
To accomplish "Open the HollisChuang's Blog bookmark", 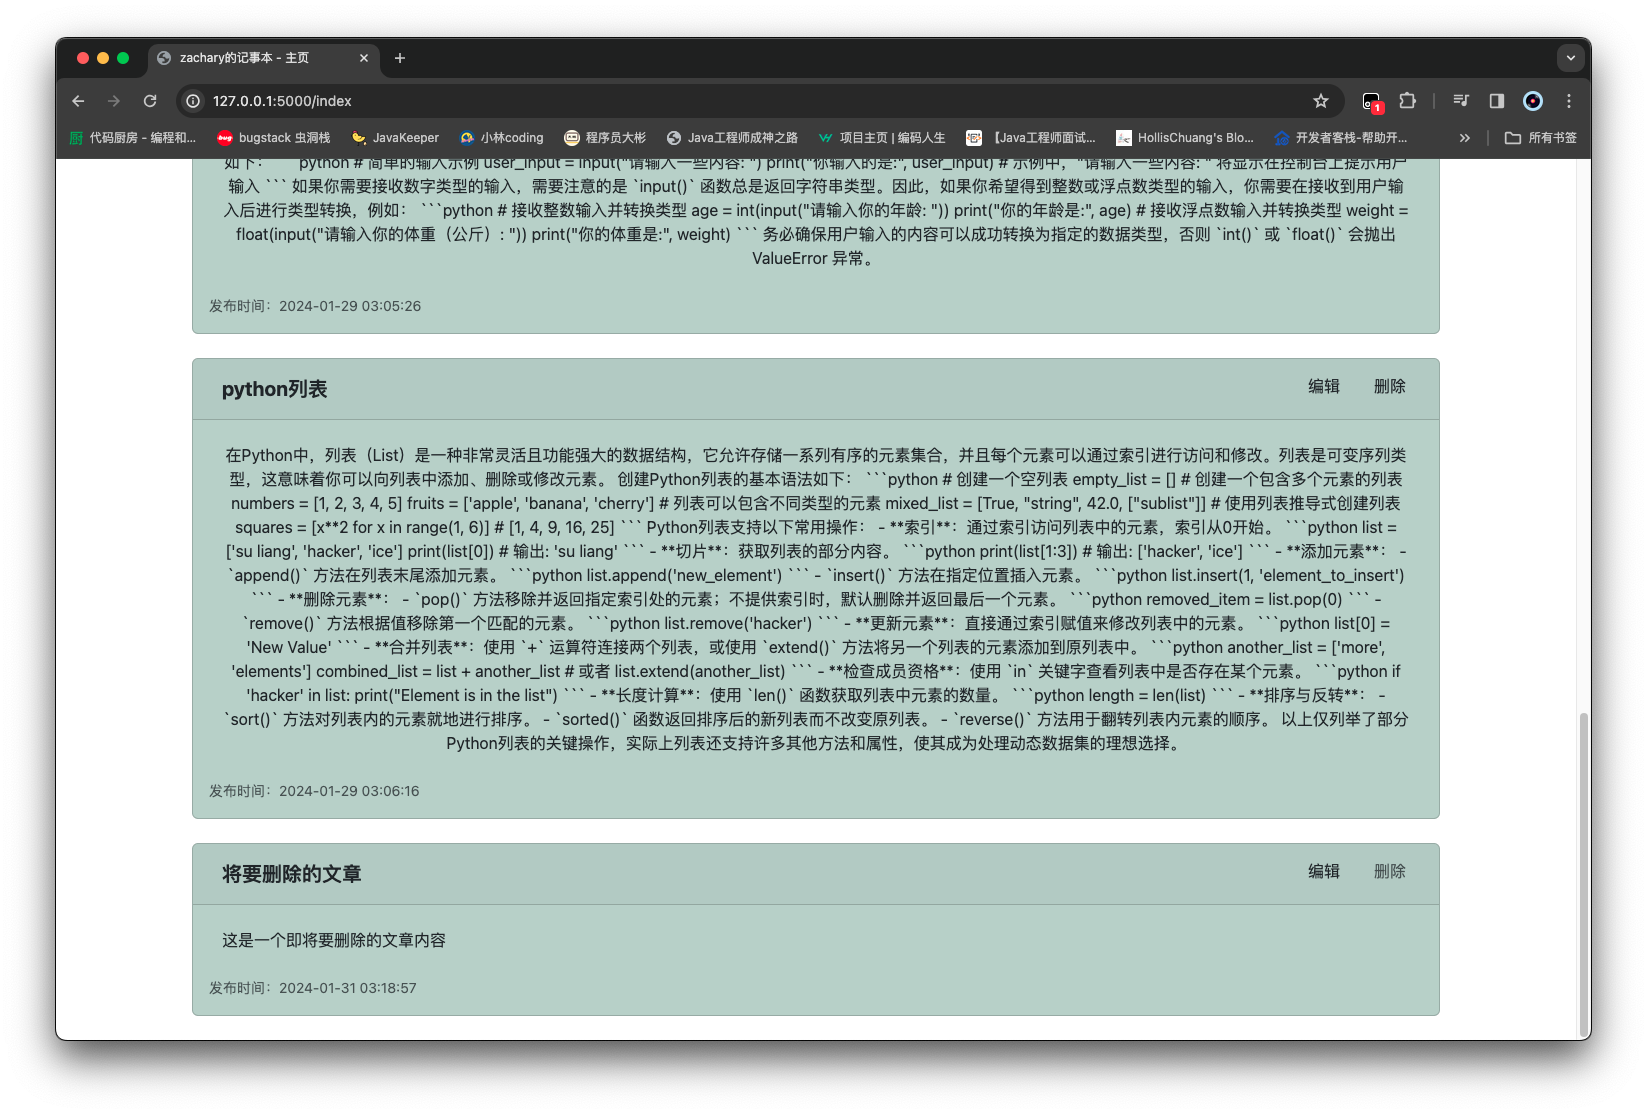I will click(x=1185, y=138).
